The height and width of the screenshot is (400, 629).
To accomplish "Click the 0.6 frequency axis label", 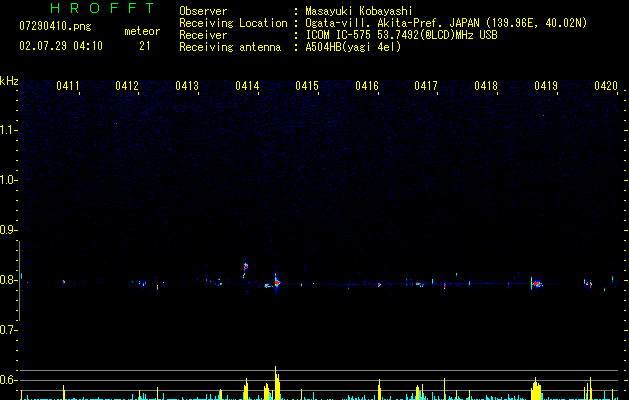I will (8, 380).
